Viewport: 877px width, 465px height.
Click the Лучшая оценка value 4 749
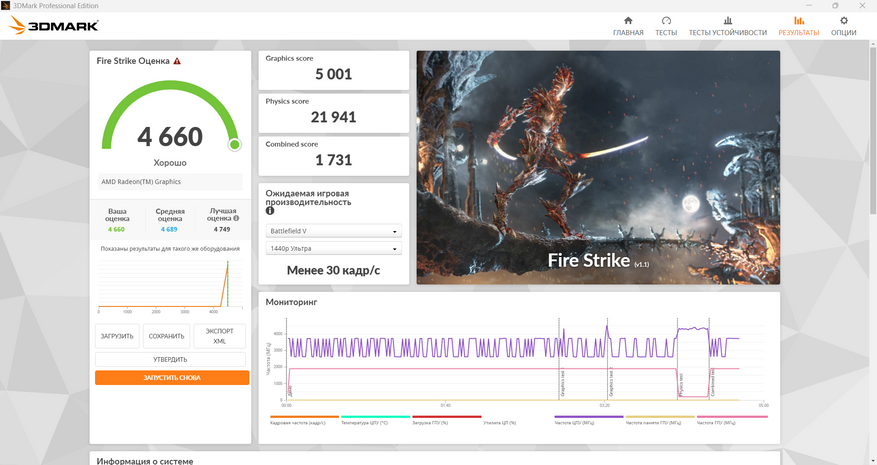pos(222,229)
